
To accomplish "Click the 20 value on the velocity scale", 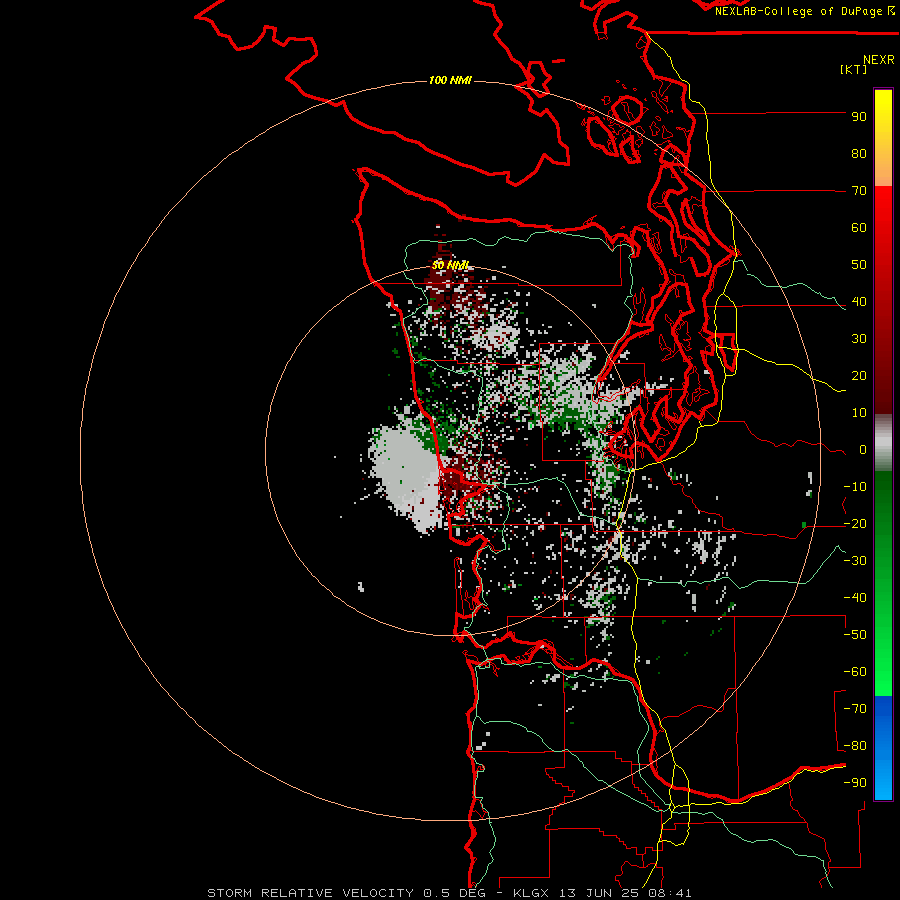I will click(859, 376).
